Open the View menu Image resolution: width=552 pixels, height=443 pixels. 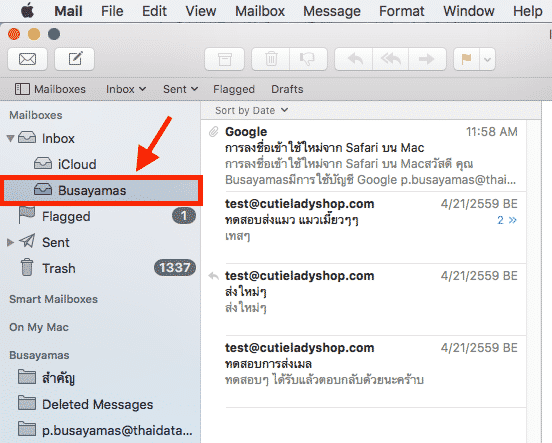coord(201,11)
